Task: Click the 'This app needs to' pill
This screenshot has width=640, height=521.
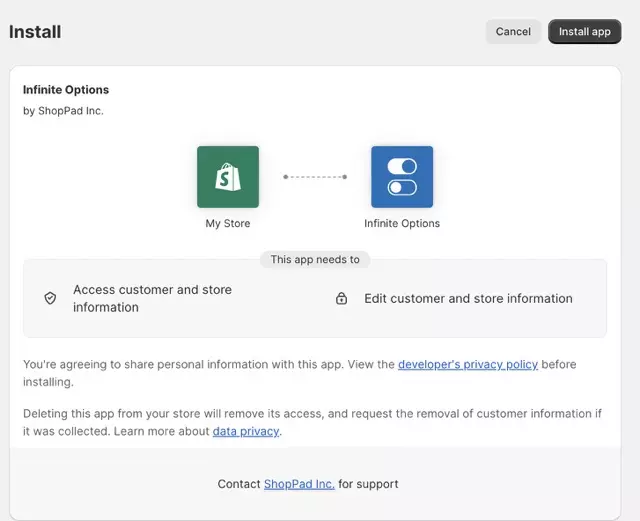Action: [315, 259]
